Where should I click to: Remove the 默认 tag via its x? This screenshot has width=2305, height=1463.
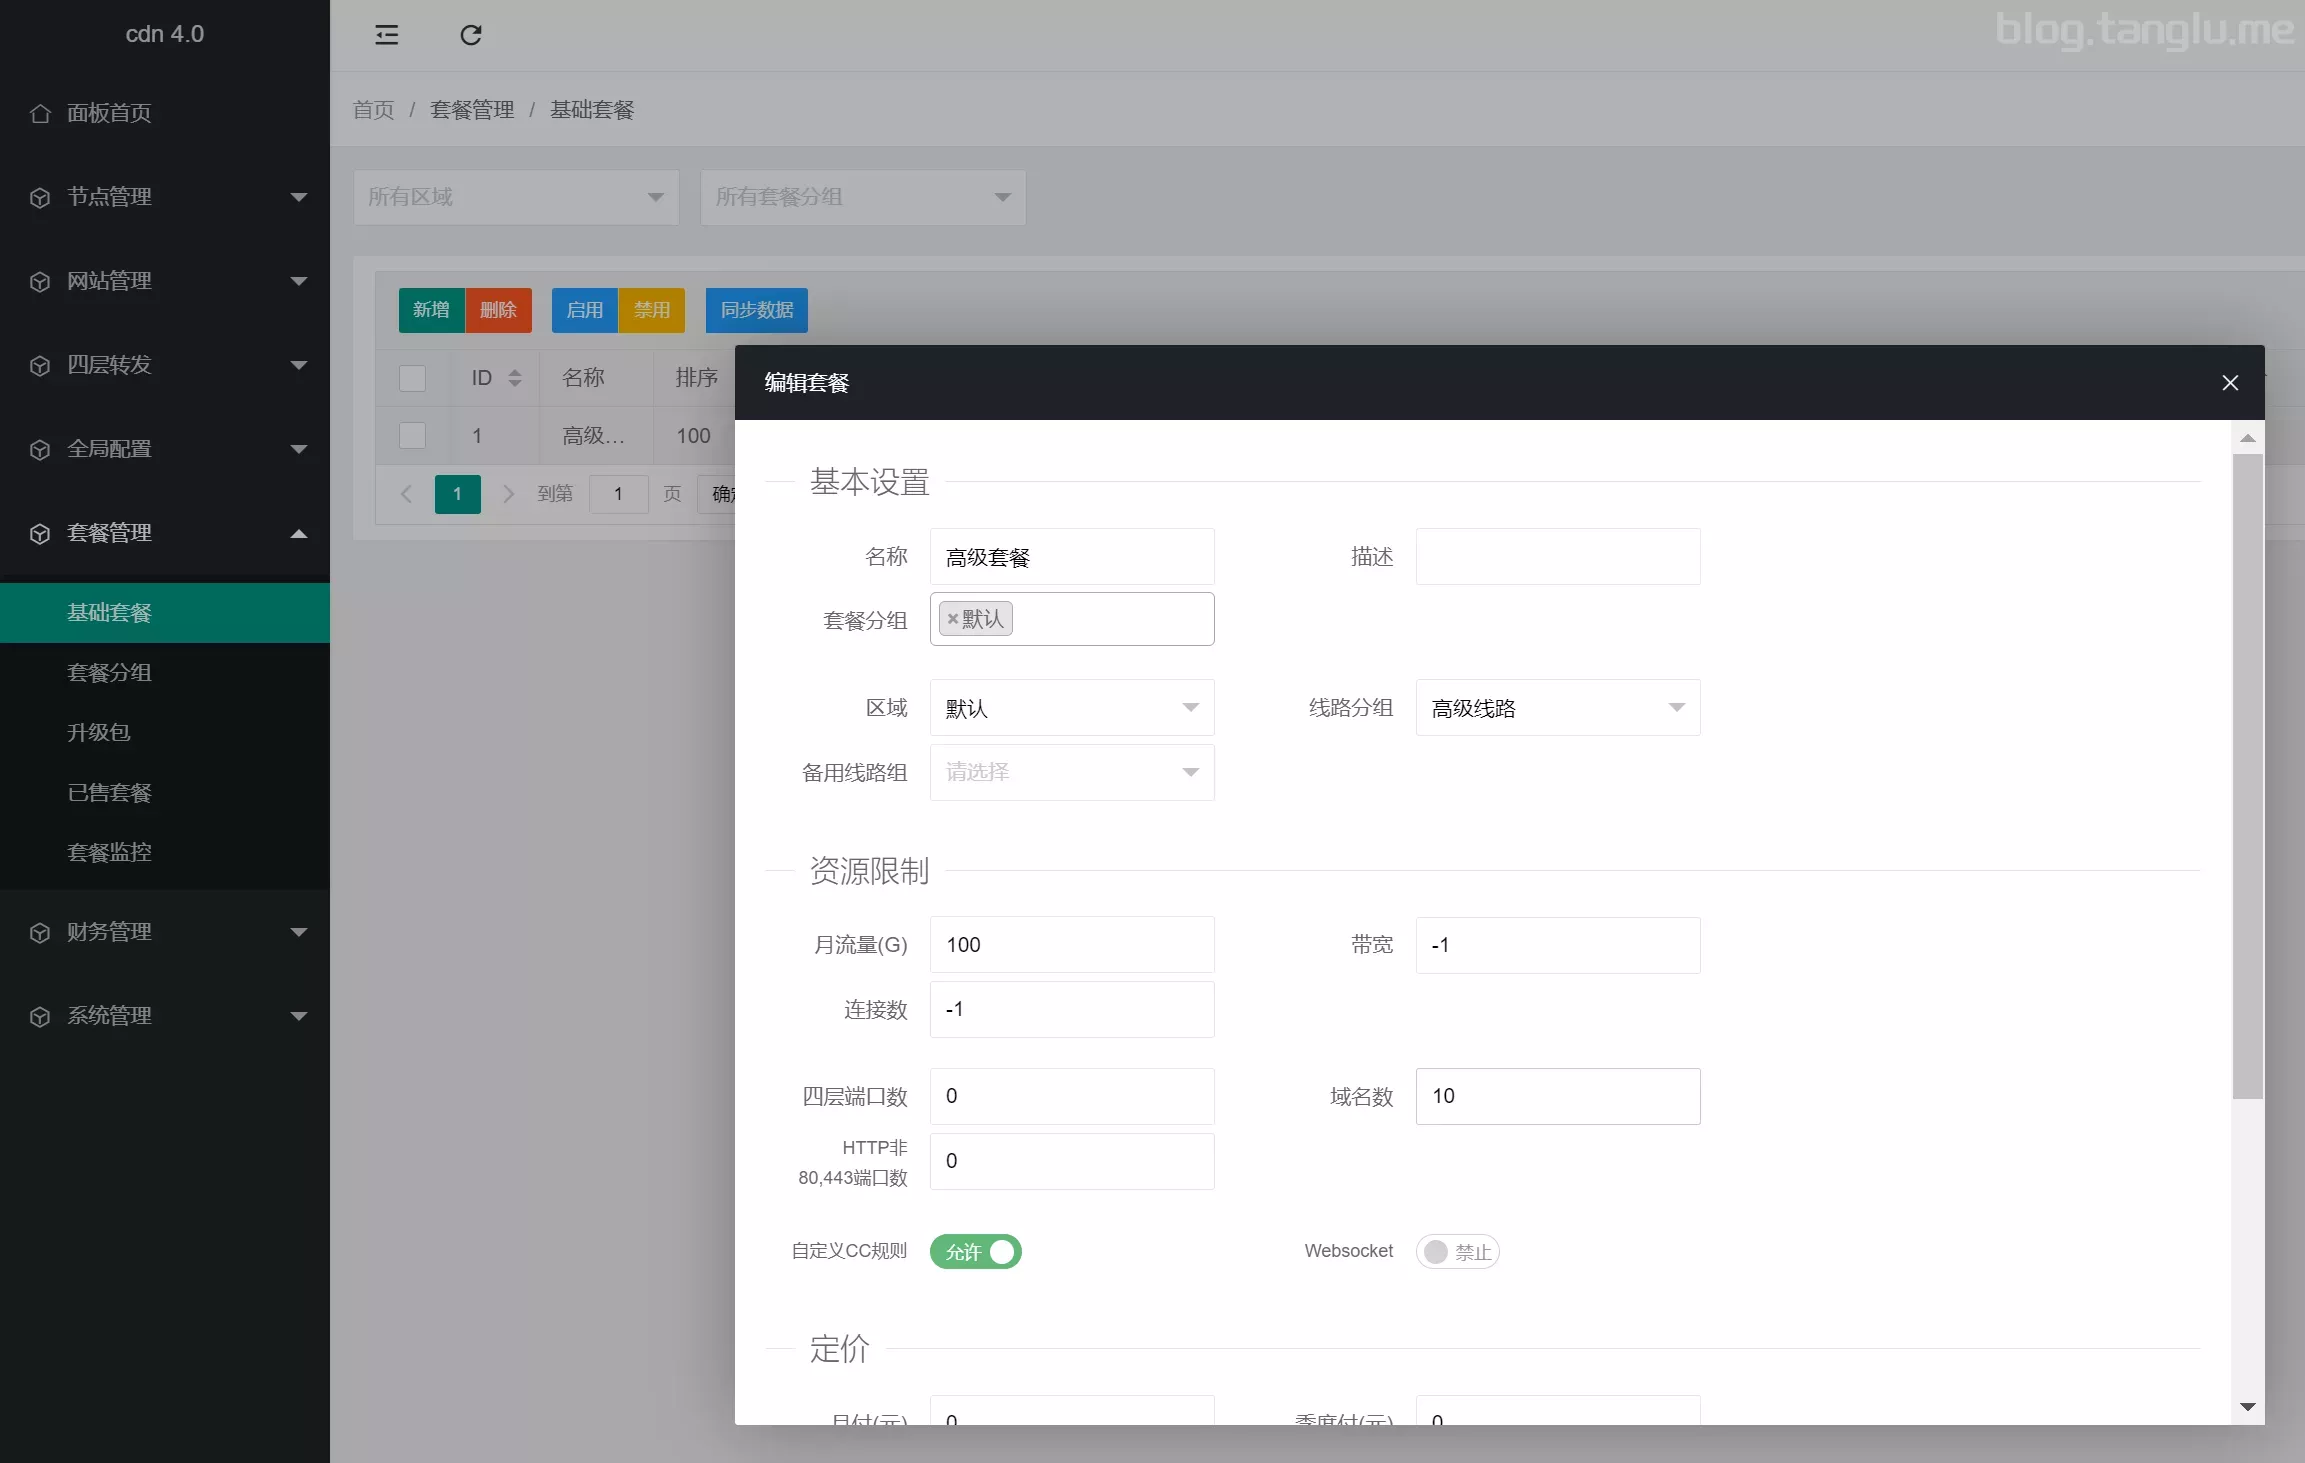(x=952, y=619)
